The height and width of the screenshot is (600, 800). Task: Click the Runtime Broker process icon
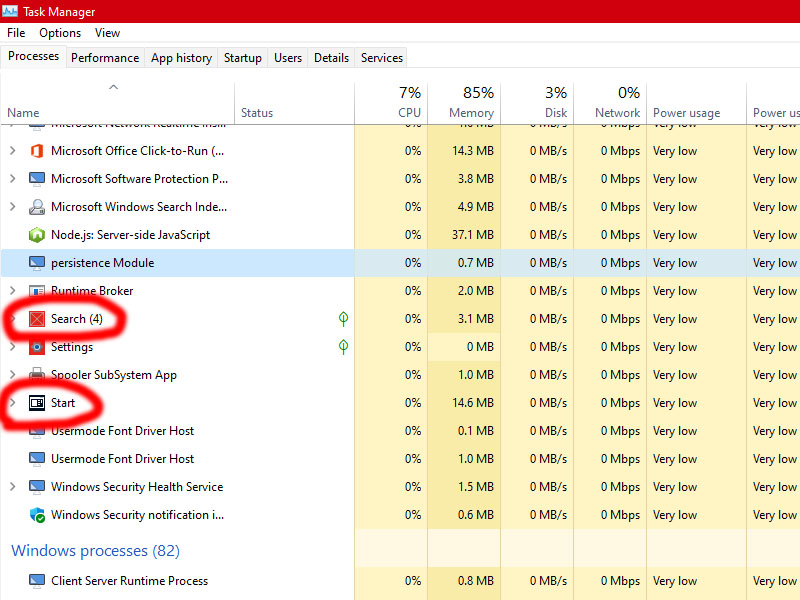tap(37, 291)
